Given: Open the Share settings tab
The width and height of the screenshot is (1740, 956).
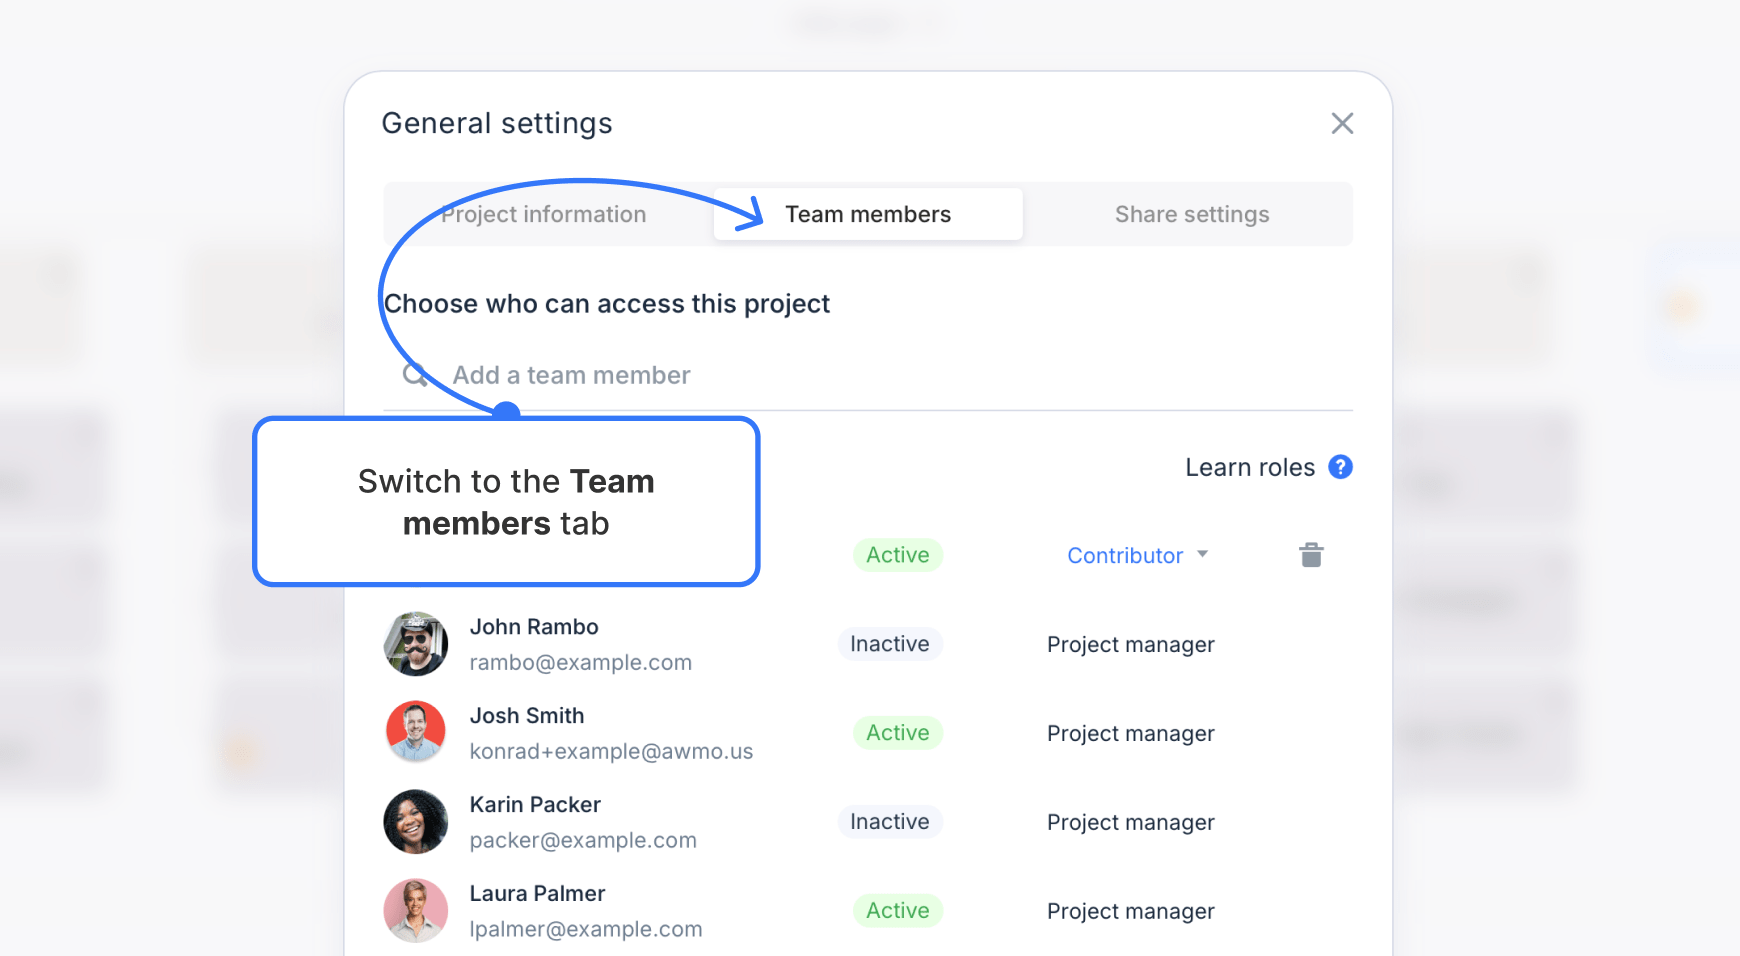Looking at the screenshot, I should click(1191, 213).
